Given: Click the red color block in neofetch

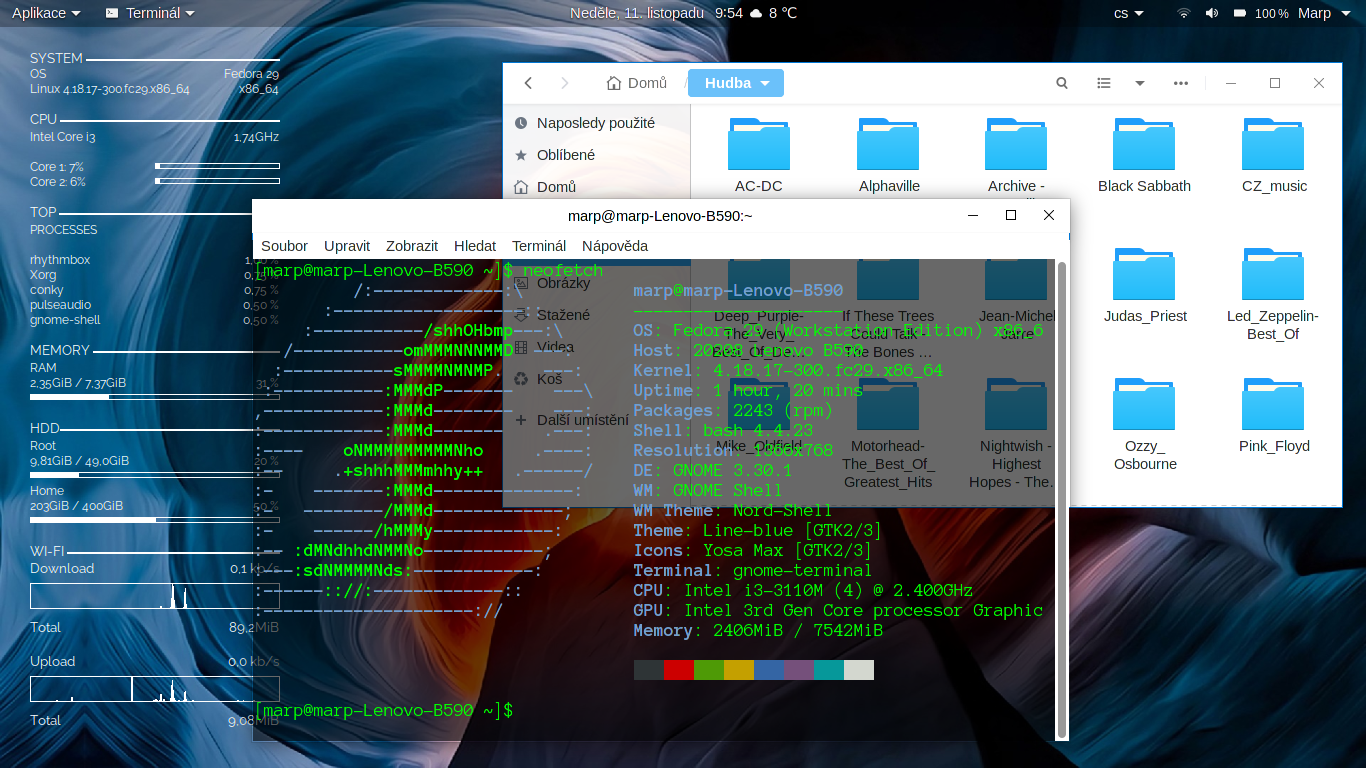Looking at the screenshot, I should (679, 670).
